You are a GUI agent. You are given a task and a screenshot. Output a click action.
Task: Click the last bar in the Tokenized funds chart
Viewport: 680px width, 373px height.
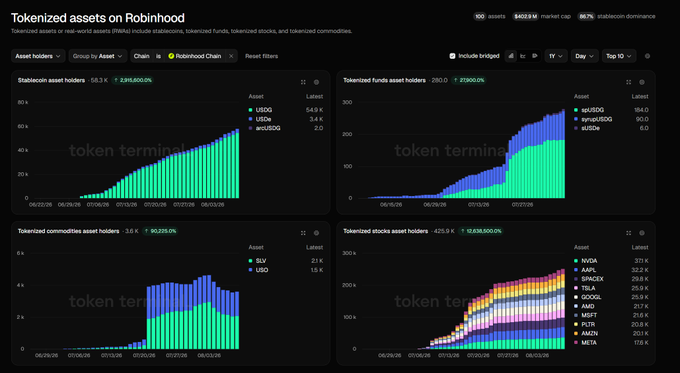click(563, 154)
